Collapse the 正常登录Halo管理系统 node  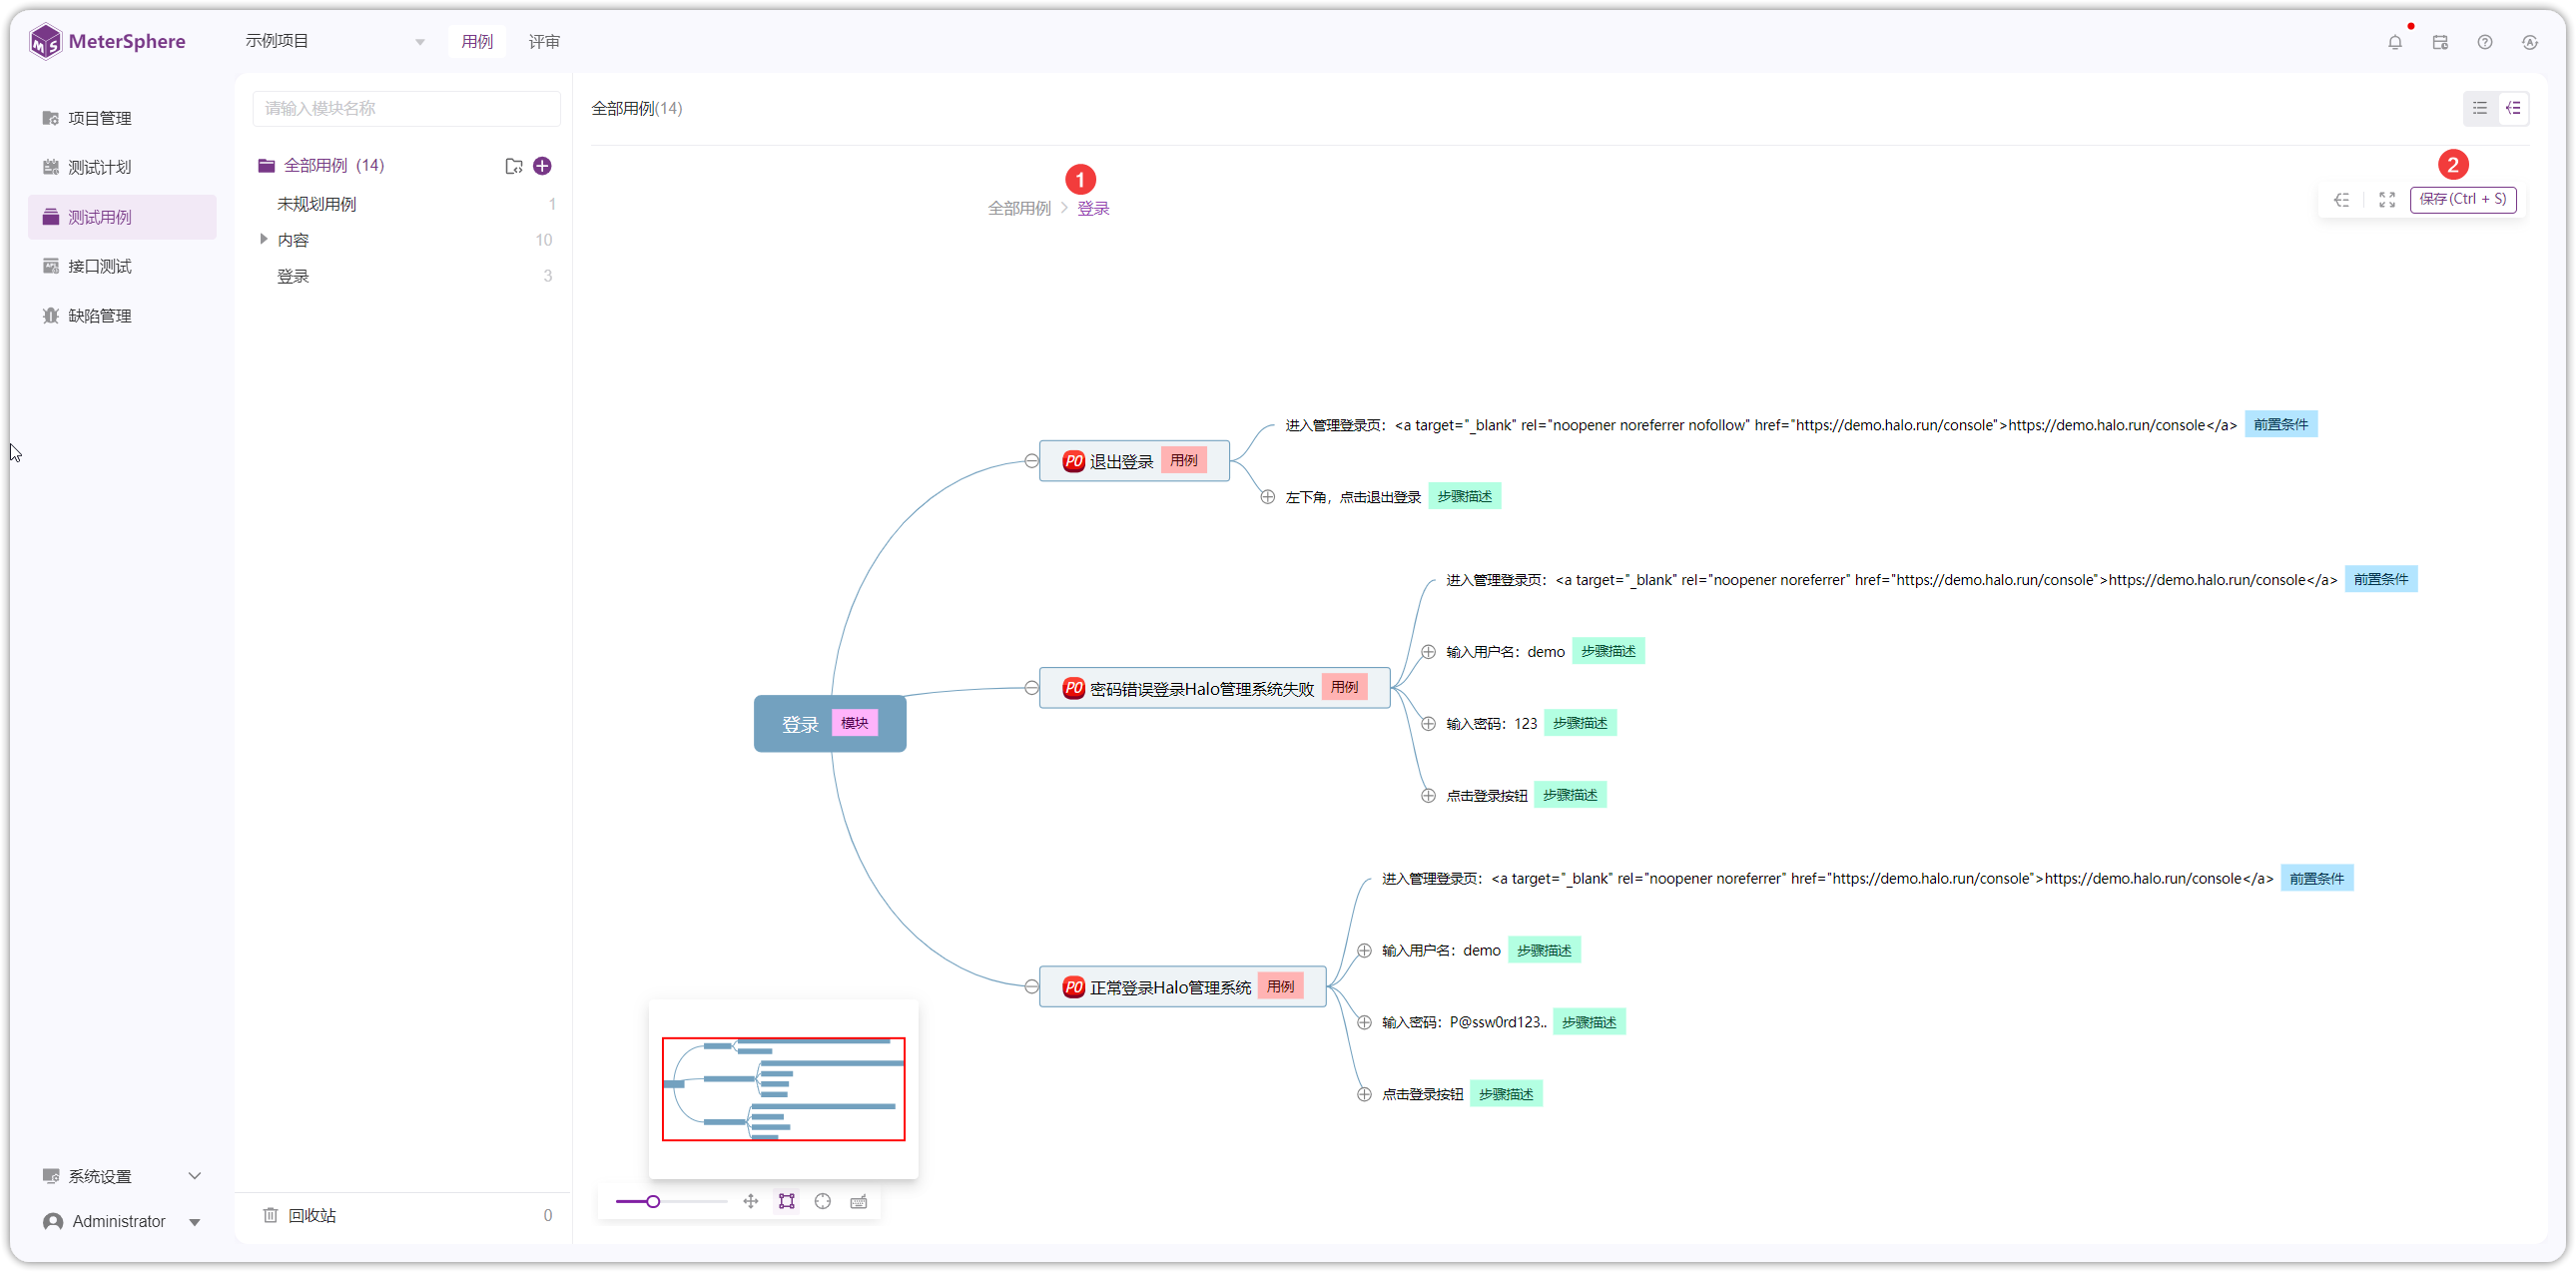click(x=1032, y=987)
